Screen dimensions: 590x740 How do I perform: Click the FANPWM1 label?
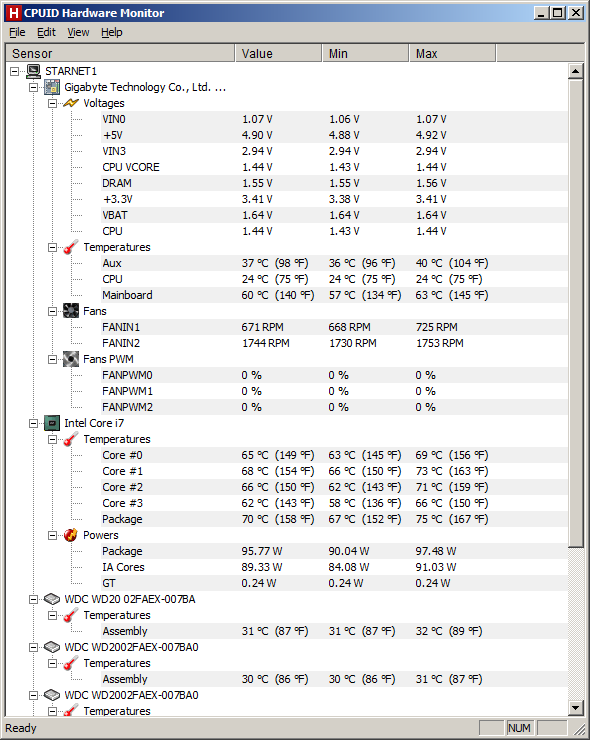(x=127, y=391)
